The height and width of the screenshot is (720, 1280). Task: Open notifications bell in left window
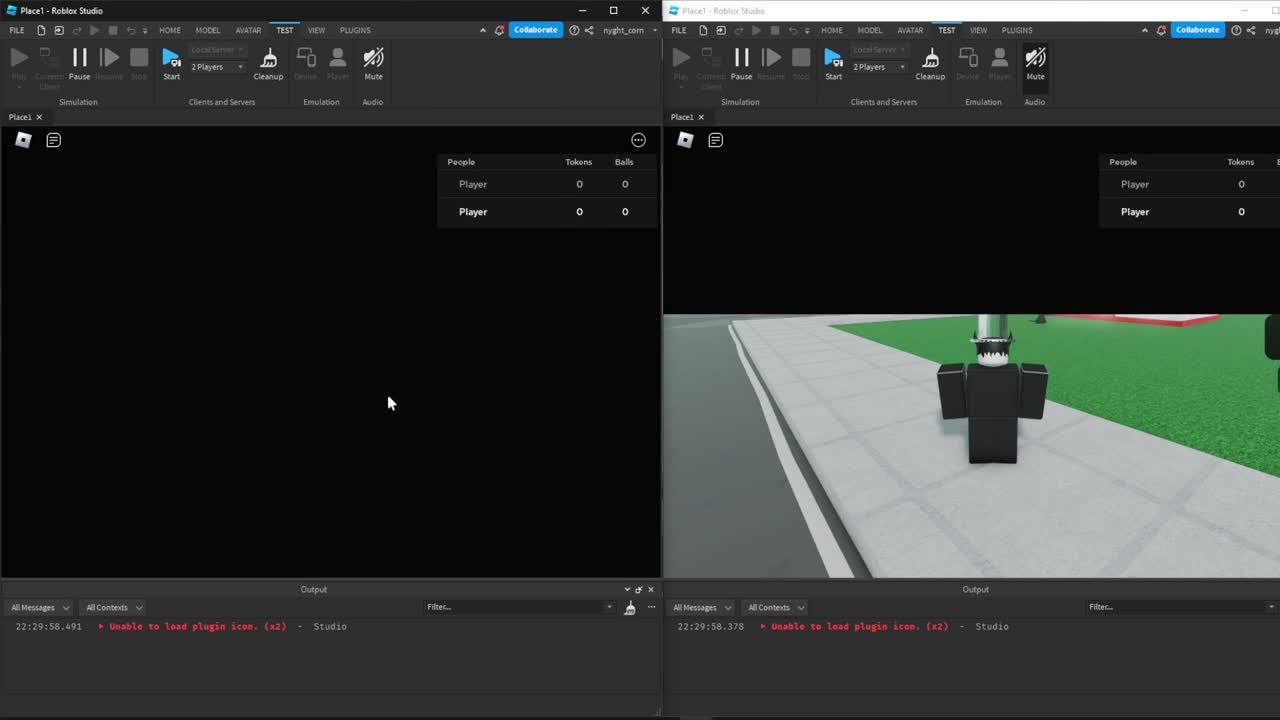tap(499, 30)
